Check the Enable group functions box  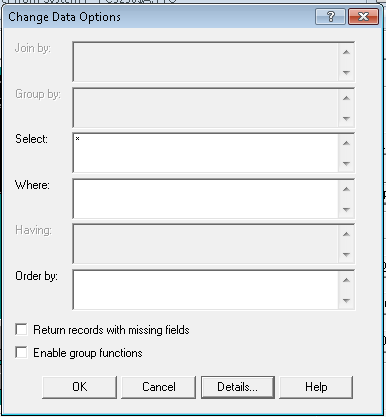click(21, 352)
